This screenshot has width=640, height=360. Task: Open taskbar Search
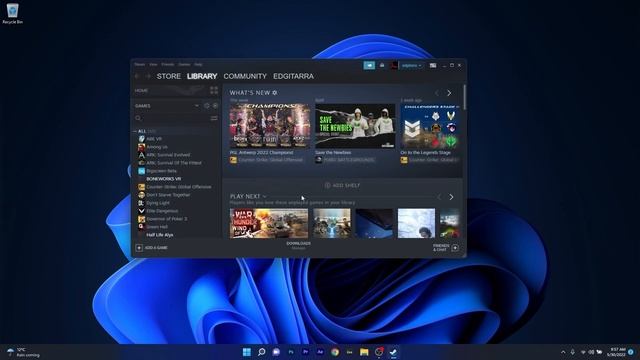pos(262,352)
